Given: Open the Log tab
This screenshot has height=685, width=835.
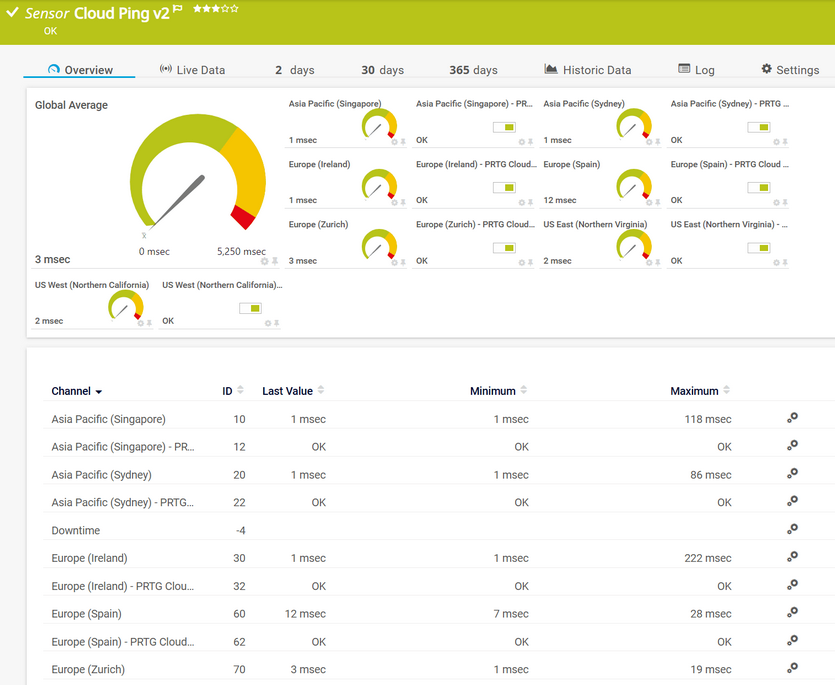Looking at the screenshot, I should tap(696, 70).
